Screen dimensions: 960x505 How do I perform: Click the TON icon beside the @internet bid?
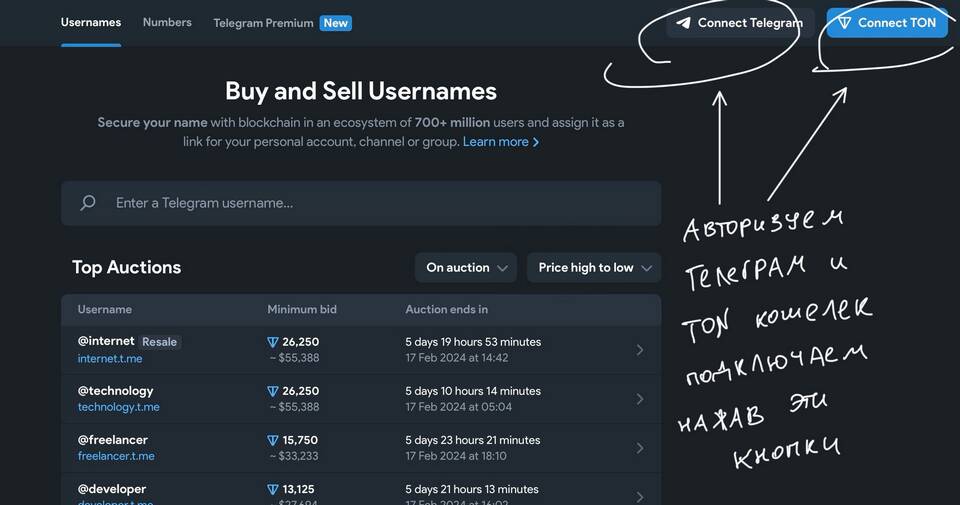[x=273, y=342]
